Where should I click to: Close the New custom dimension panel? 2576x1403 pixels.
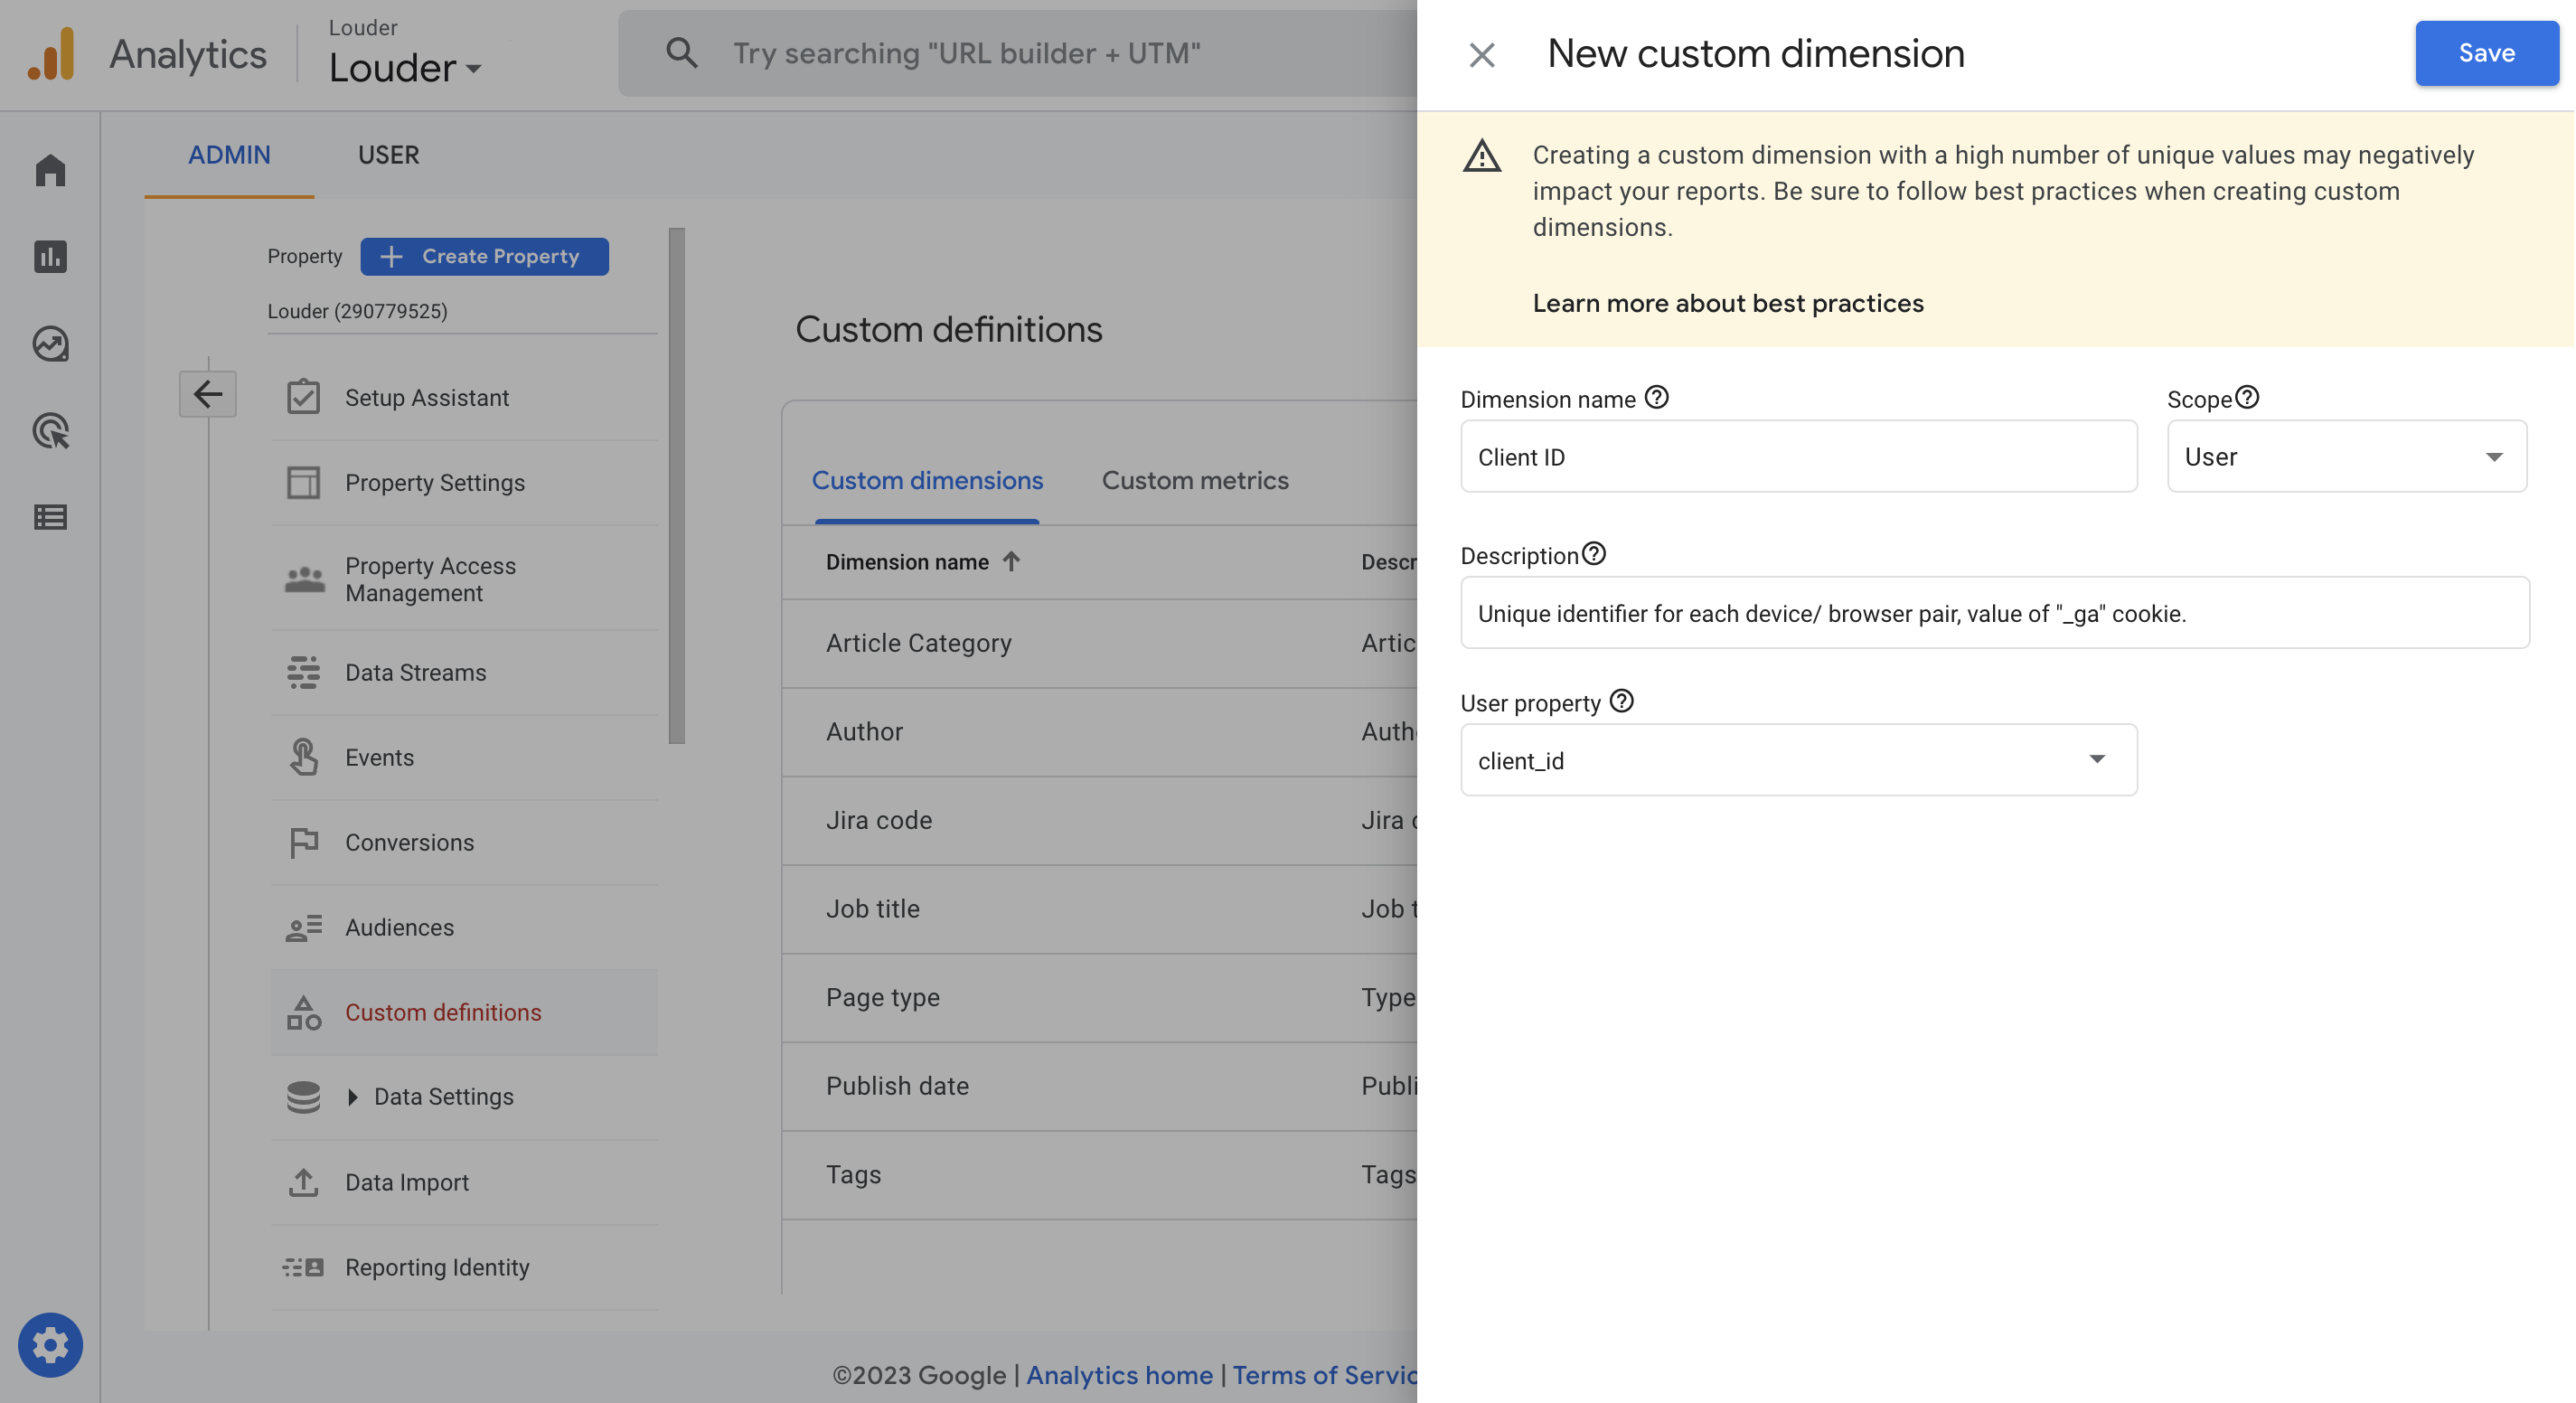[1481, 54]
